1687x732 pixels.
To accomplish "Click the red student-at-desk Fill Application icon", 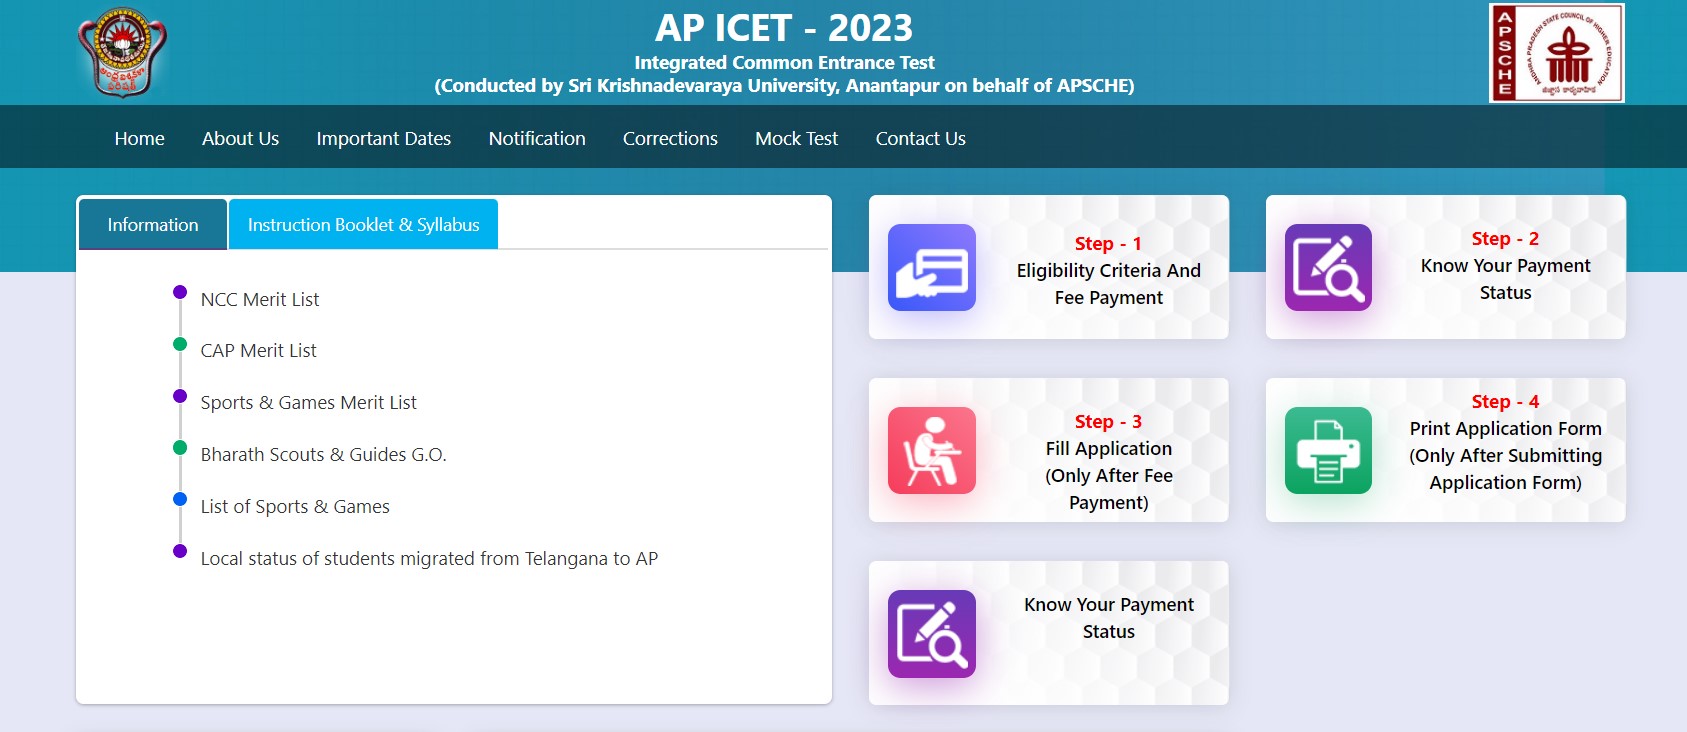I will tap(931, 450).
